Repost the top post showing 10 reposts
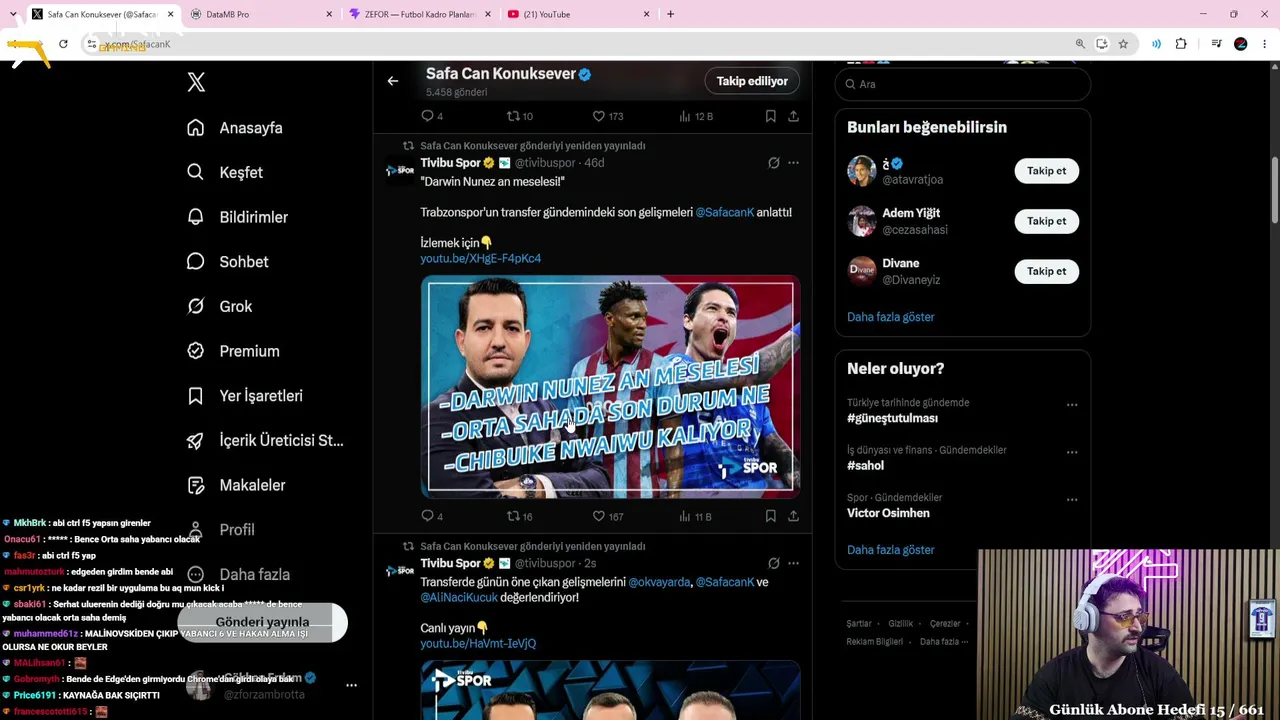This screenshot has width=1280, height=720. pos(519,116)
